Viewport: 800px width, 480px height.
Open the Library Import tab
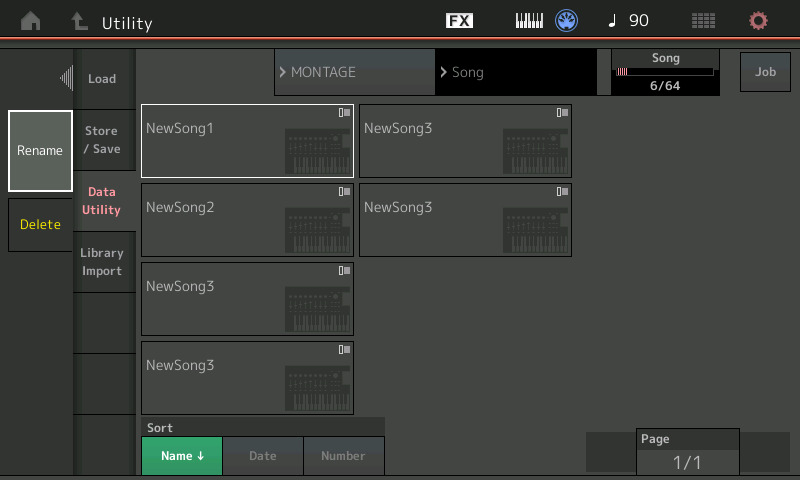click(x=102, y=262)
